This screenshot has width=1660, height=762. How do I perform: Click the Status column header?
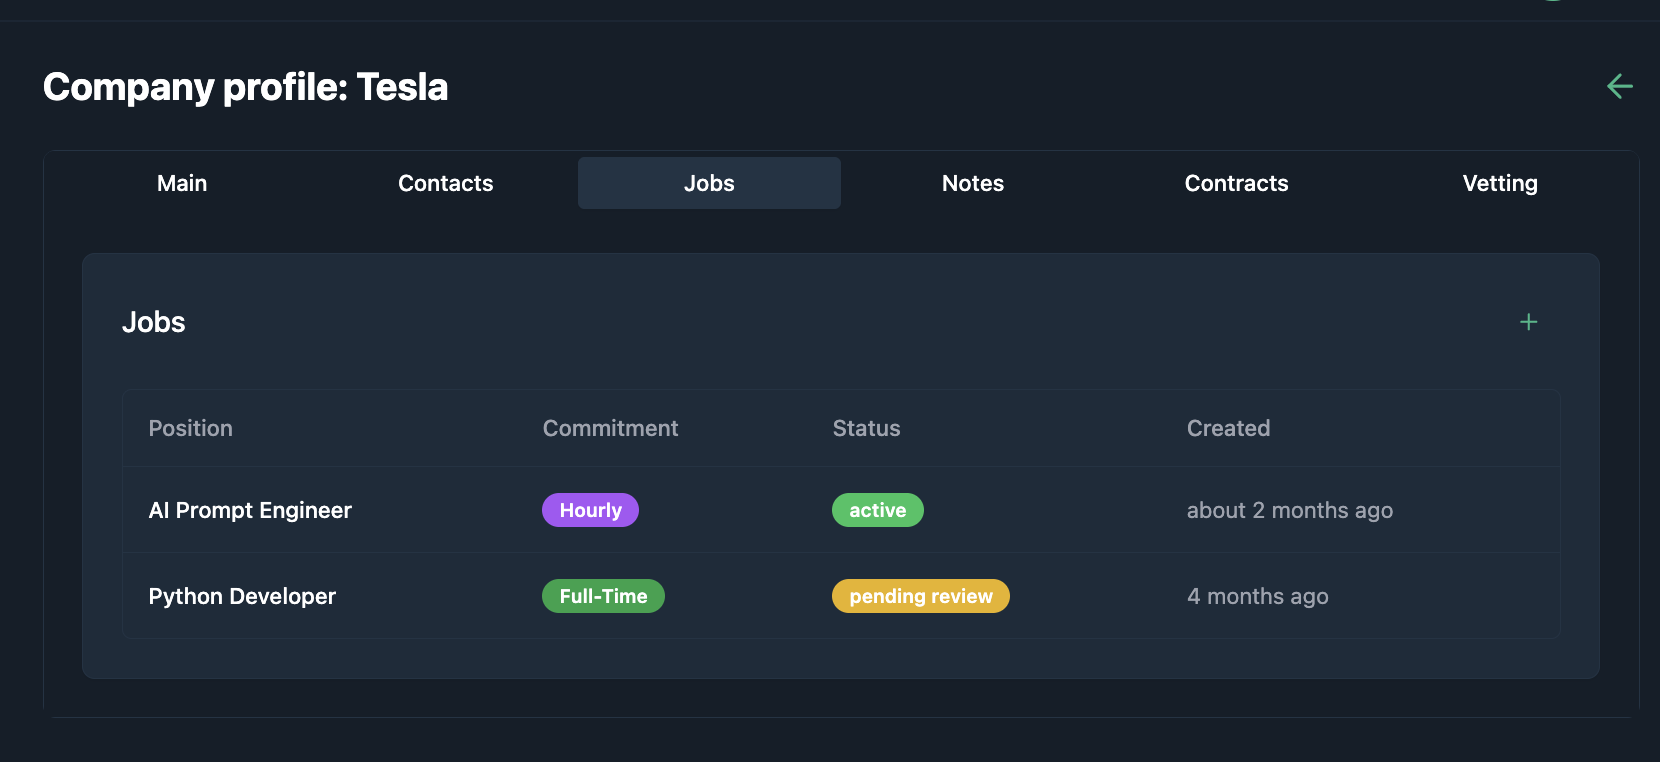tap(866, 428)
